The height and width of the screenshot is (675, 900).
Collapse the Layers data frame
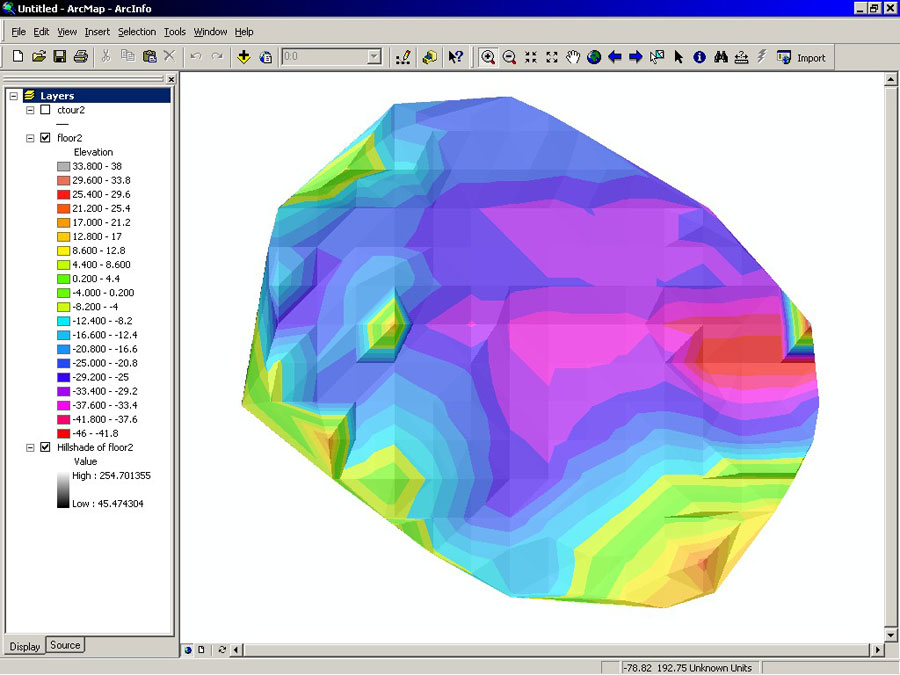point(14,96)
